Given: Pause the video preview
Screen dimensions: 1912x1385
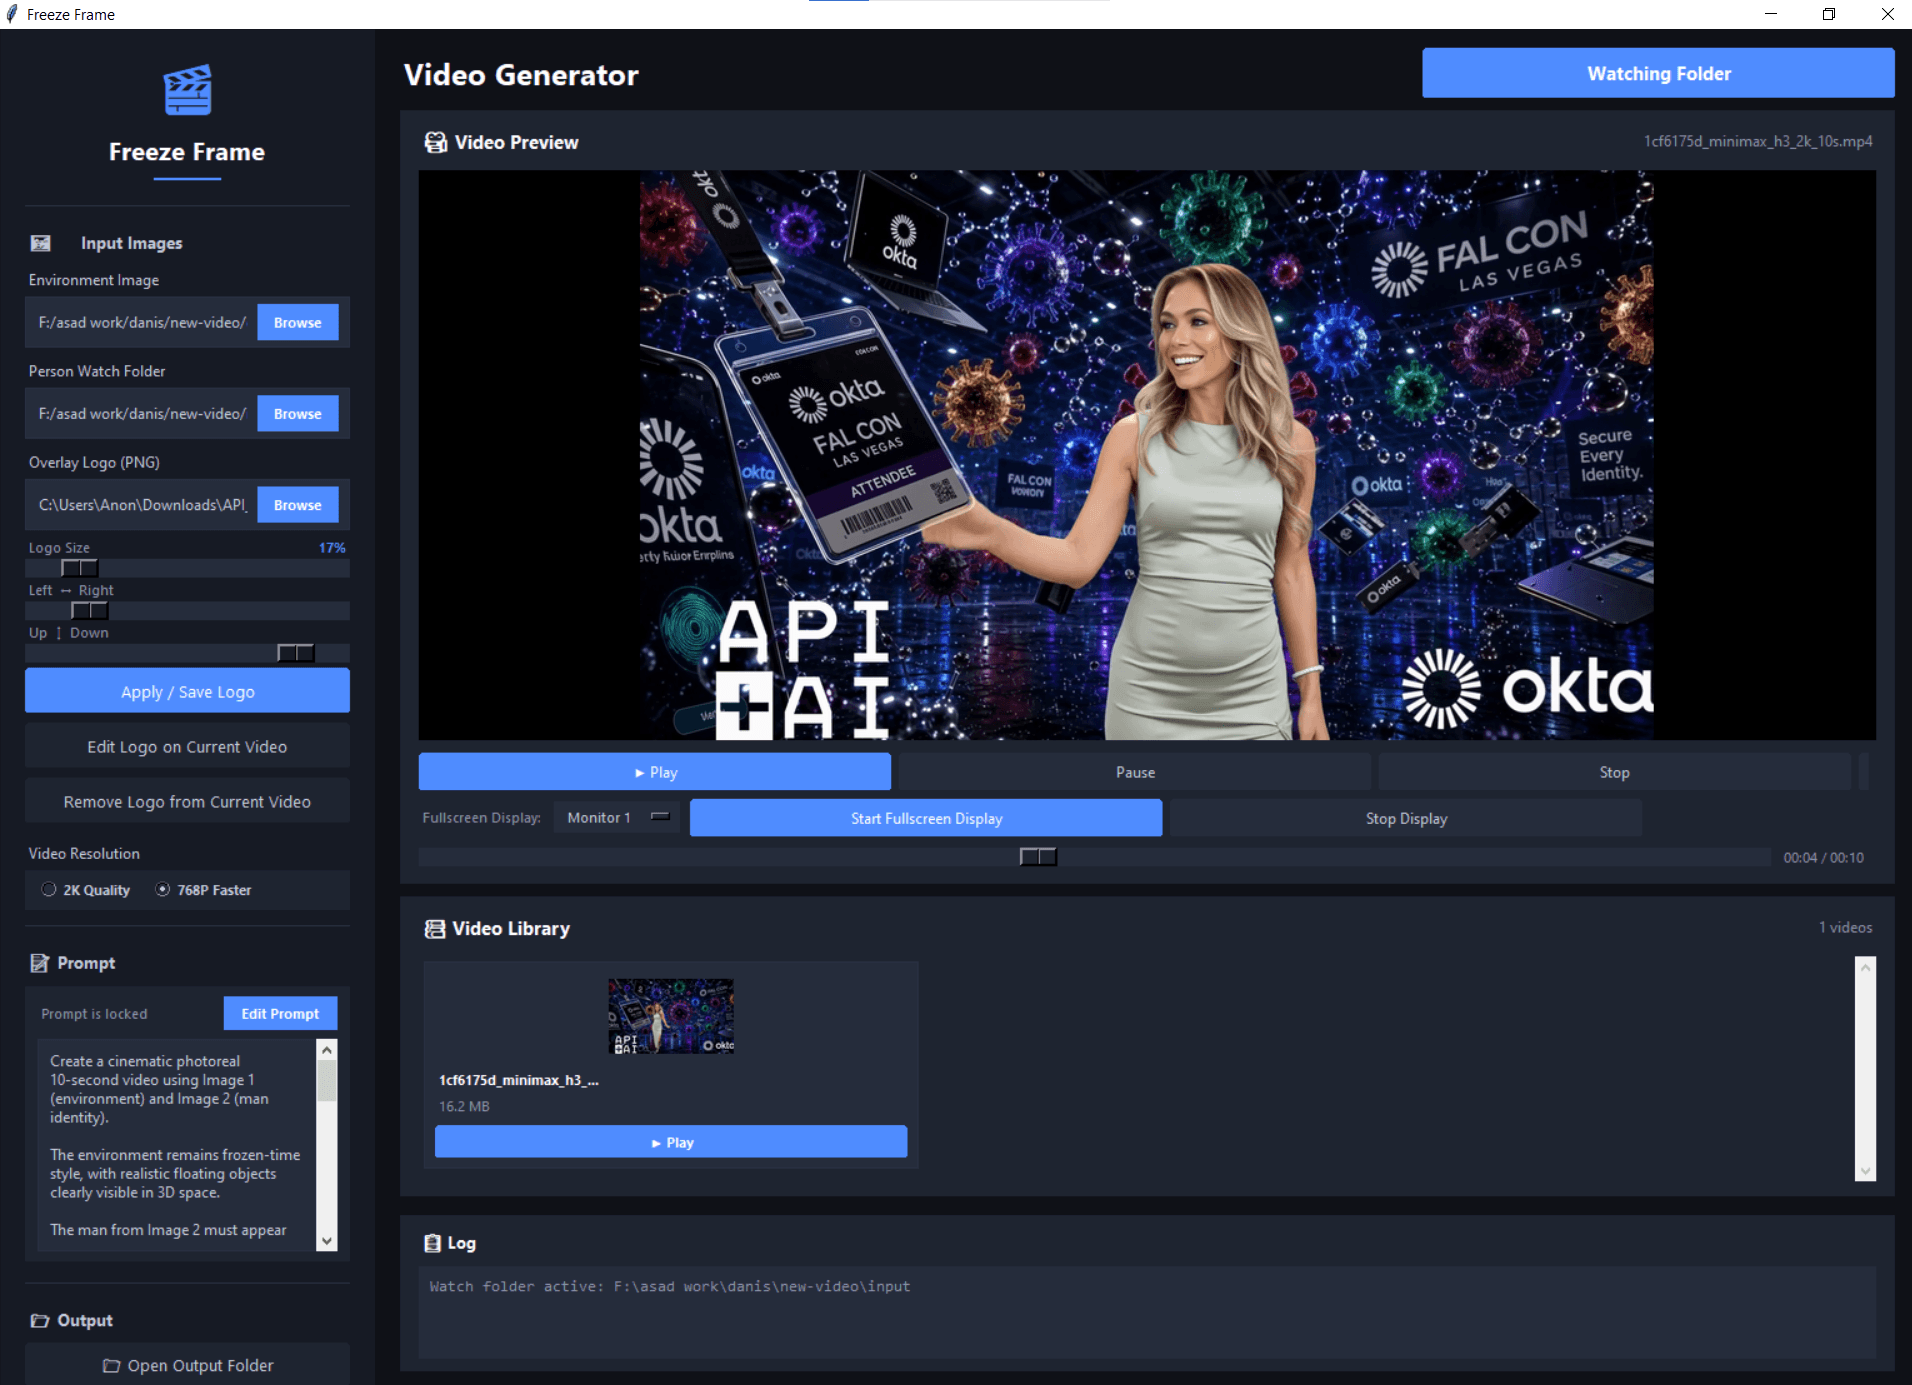Looking at the screenshot, I should [1135, 772].
